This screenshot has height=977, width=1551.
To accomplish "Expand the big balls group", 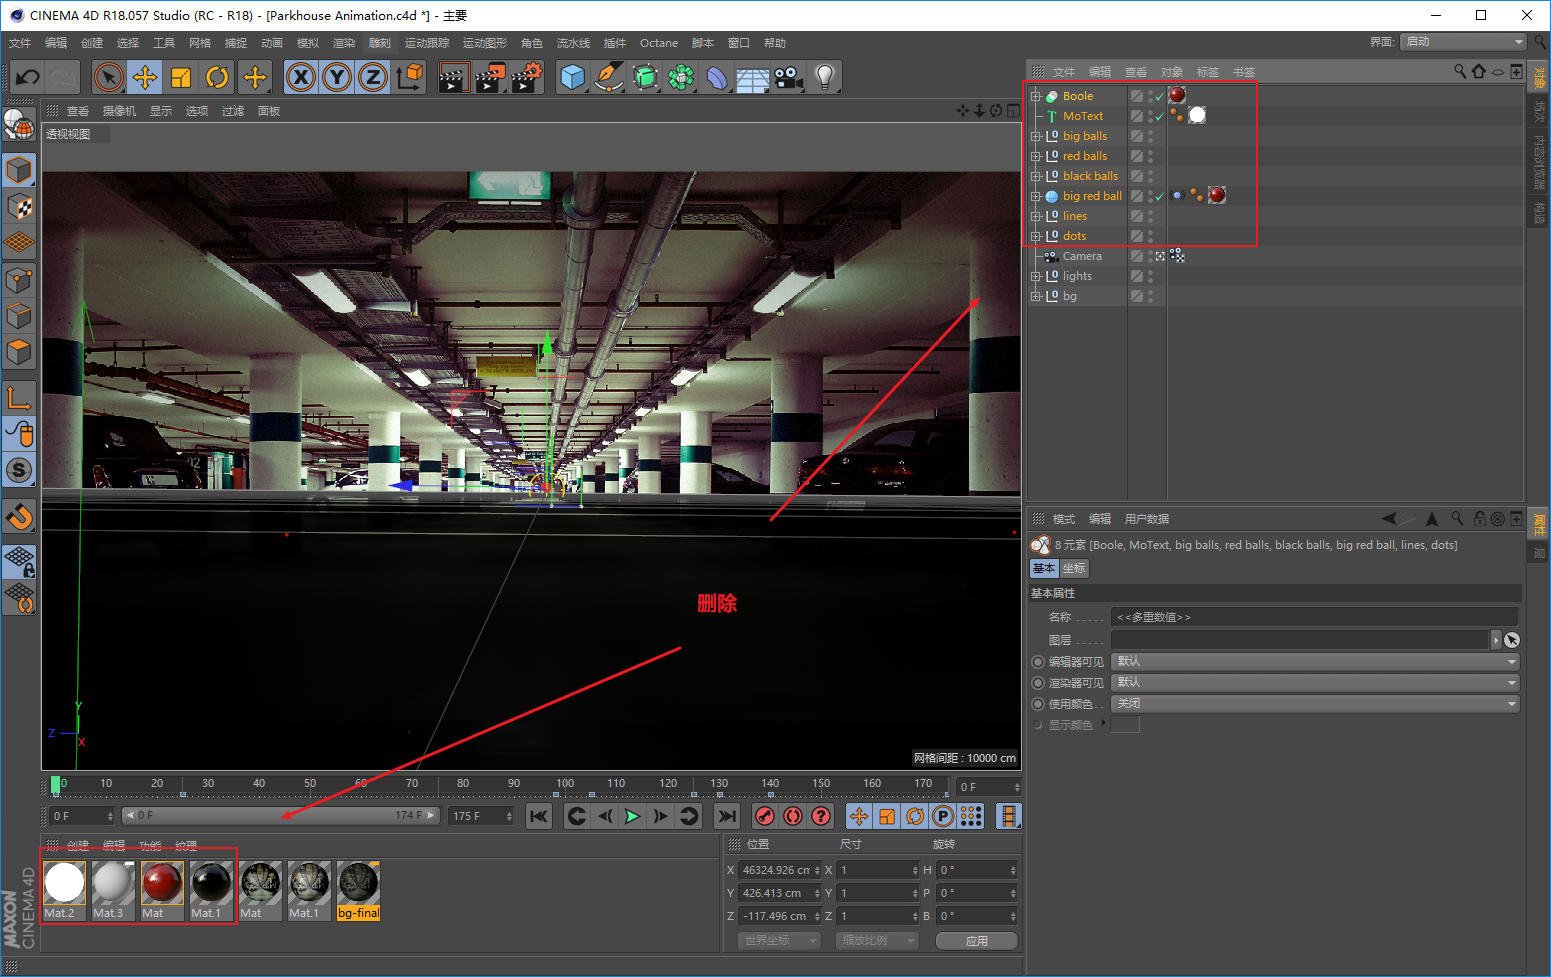I will (1036, 136).
